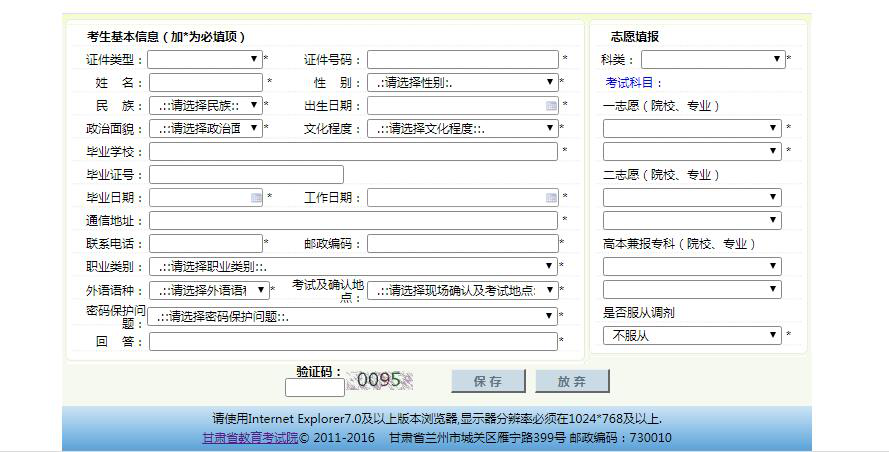889x452 pixels.
Task: Open the 证件类型 dropdown
Action: point(205,59)
